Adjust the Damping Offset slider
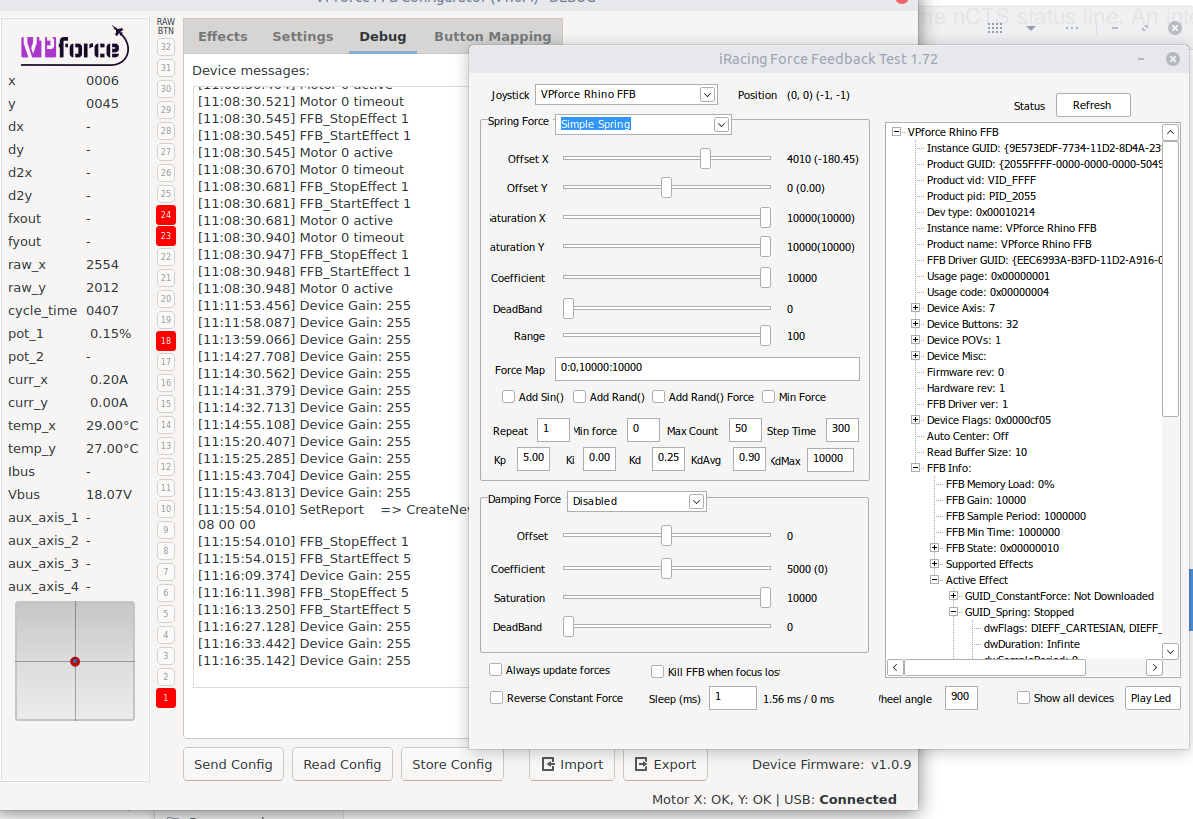This screenshot has height=819, width=1193. click(666, 536)
